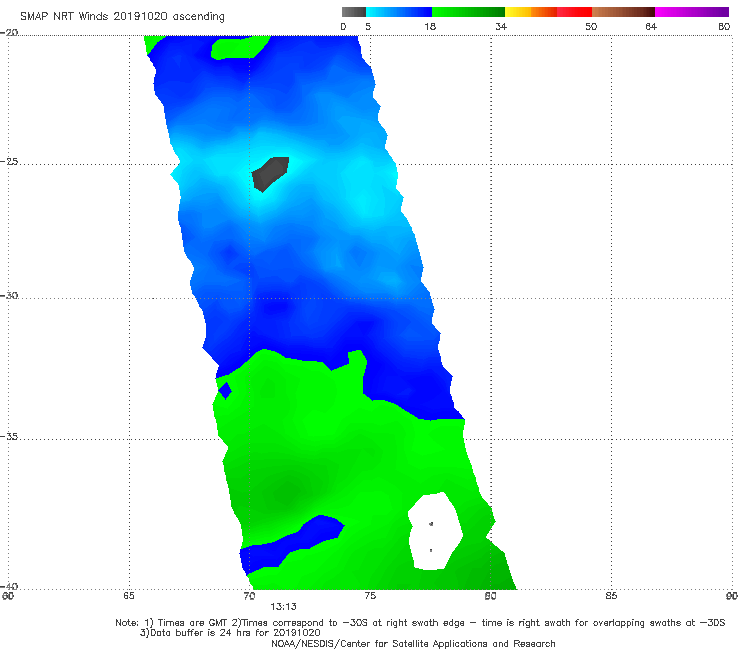The height and width of the screenshot is (650, 740).
Task: Click the latitude axis label '-25'
Action: tap(9, 161)
